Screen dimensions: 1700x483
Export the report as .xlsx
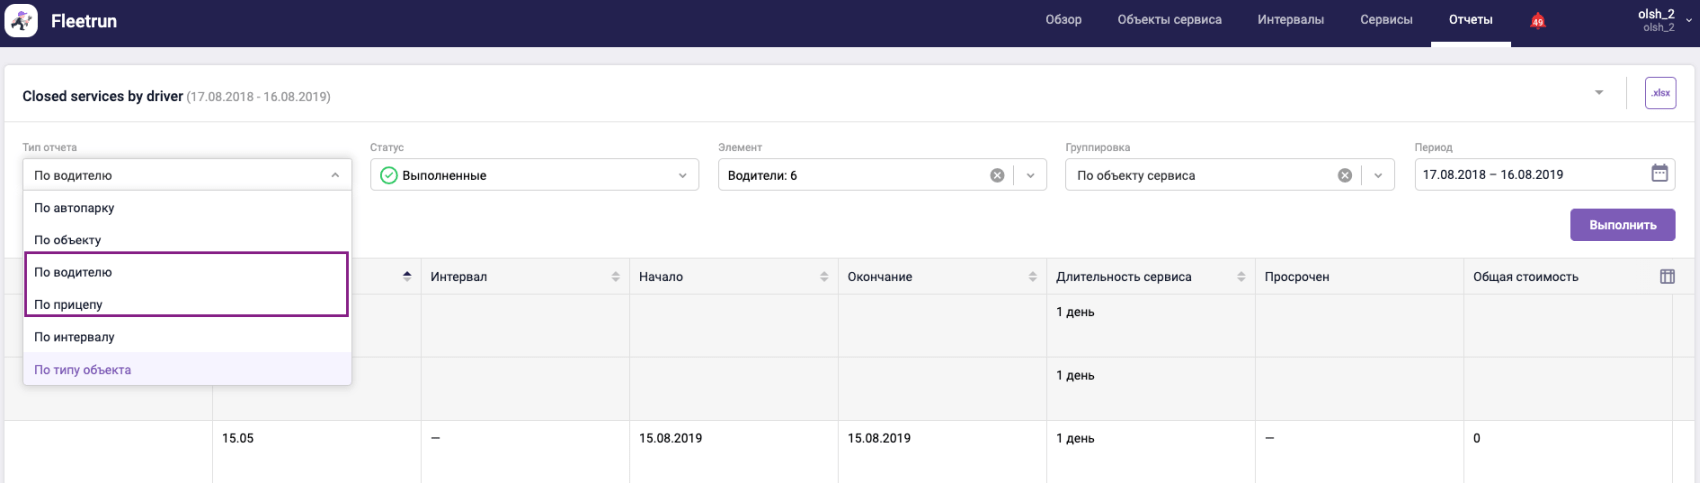click(1660, 93)
